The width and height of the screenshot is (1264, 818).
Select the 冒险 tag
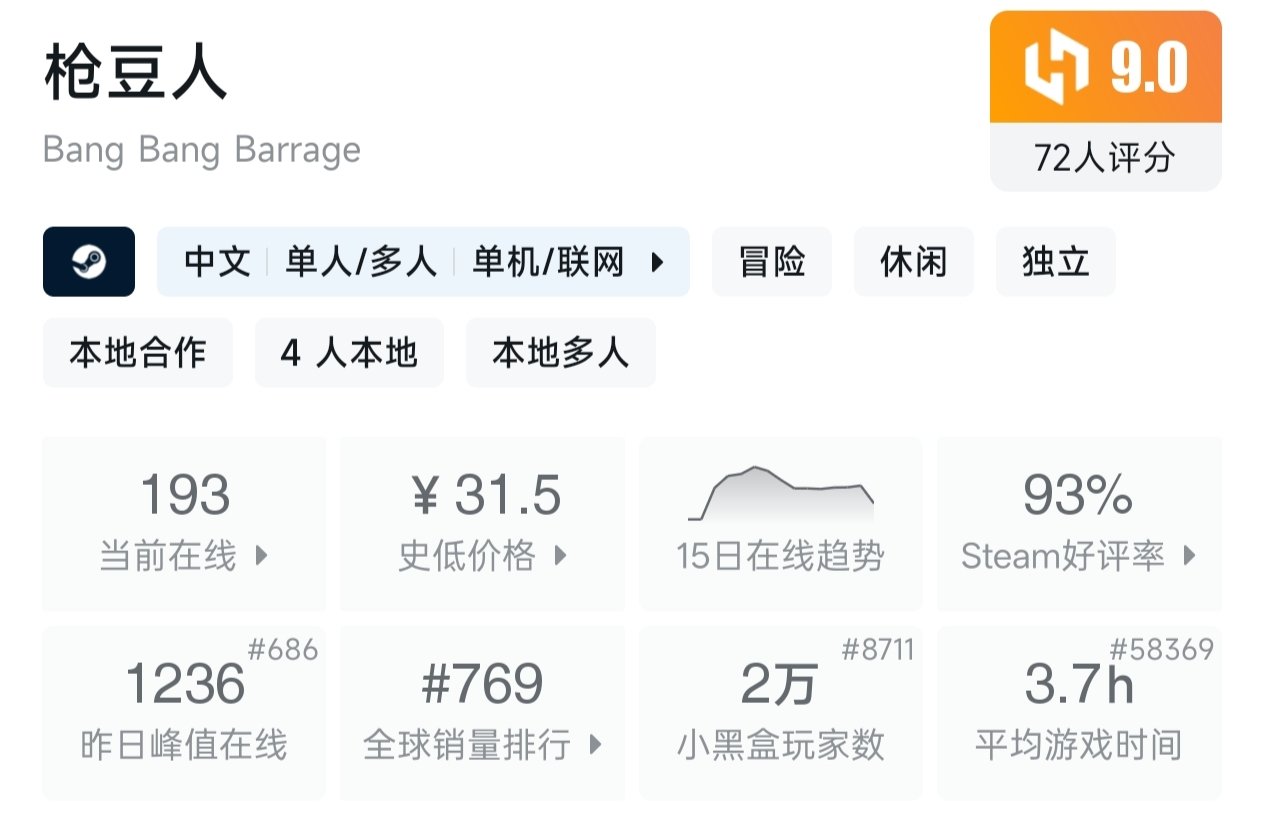pyautogui.click(x=771, y=262)
